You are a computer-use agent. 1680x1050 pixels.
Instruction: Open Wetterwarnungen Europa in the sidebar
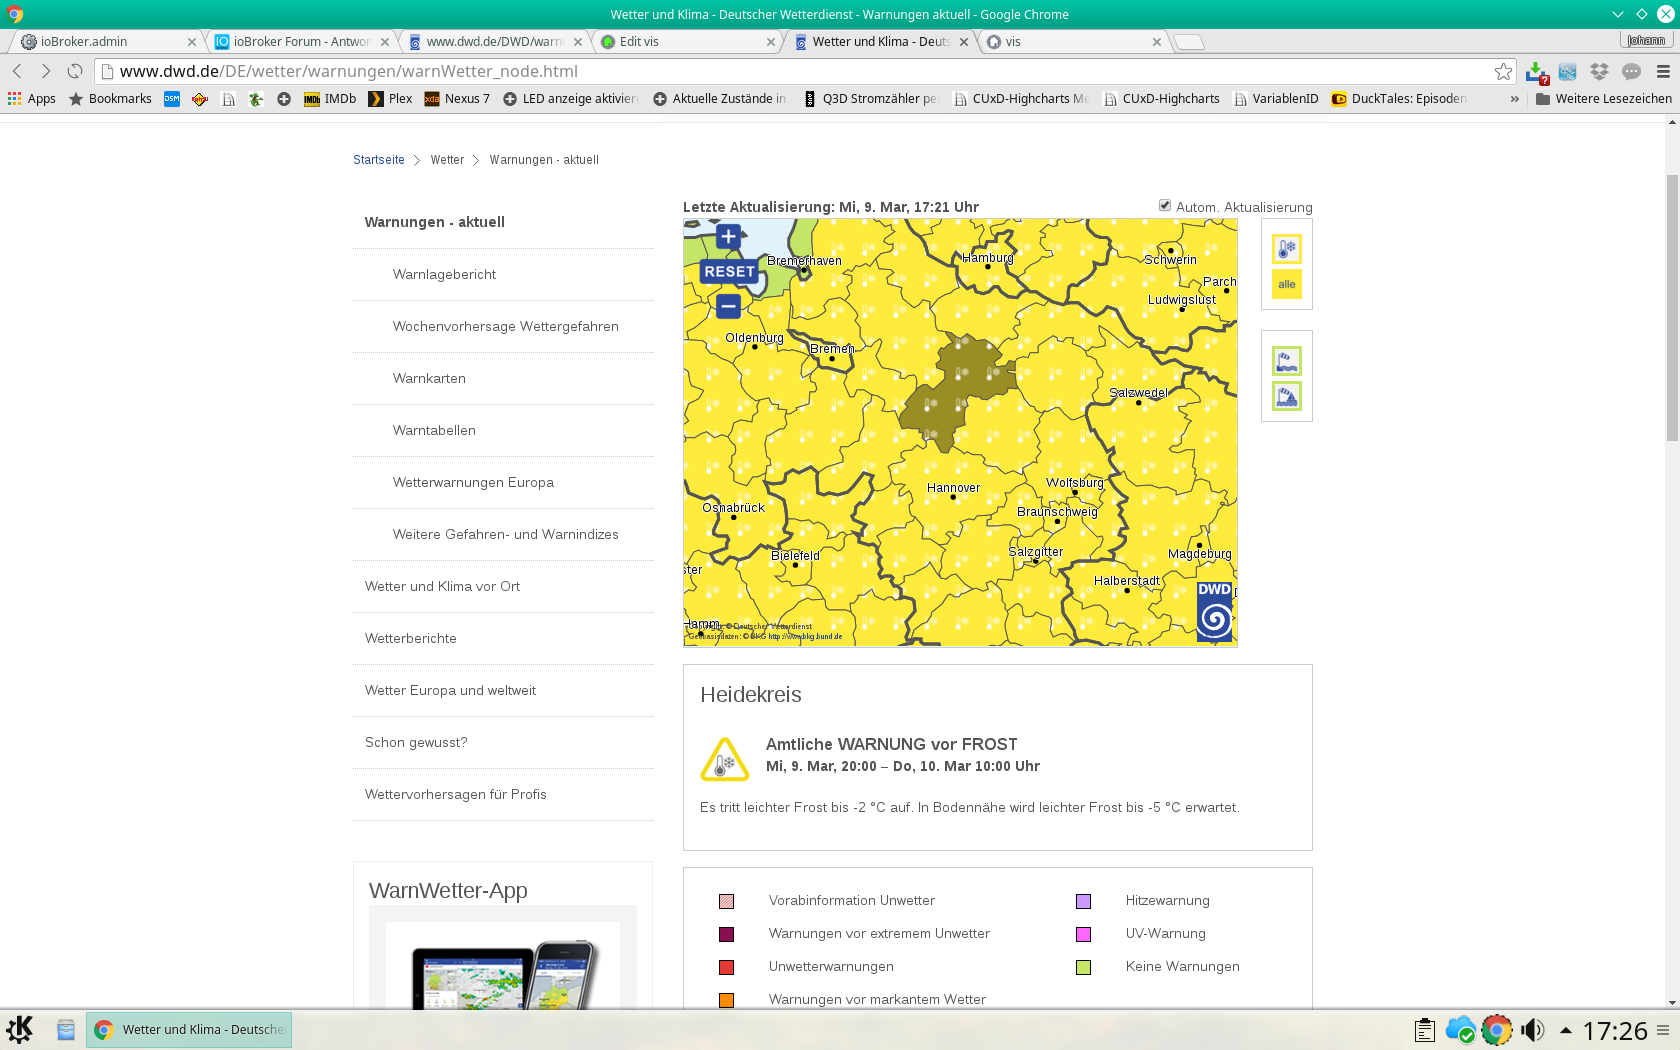coord(474,482)
